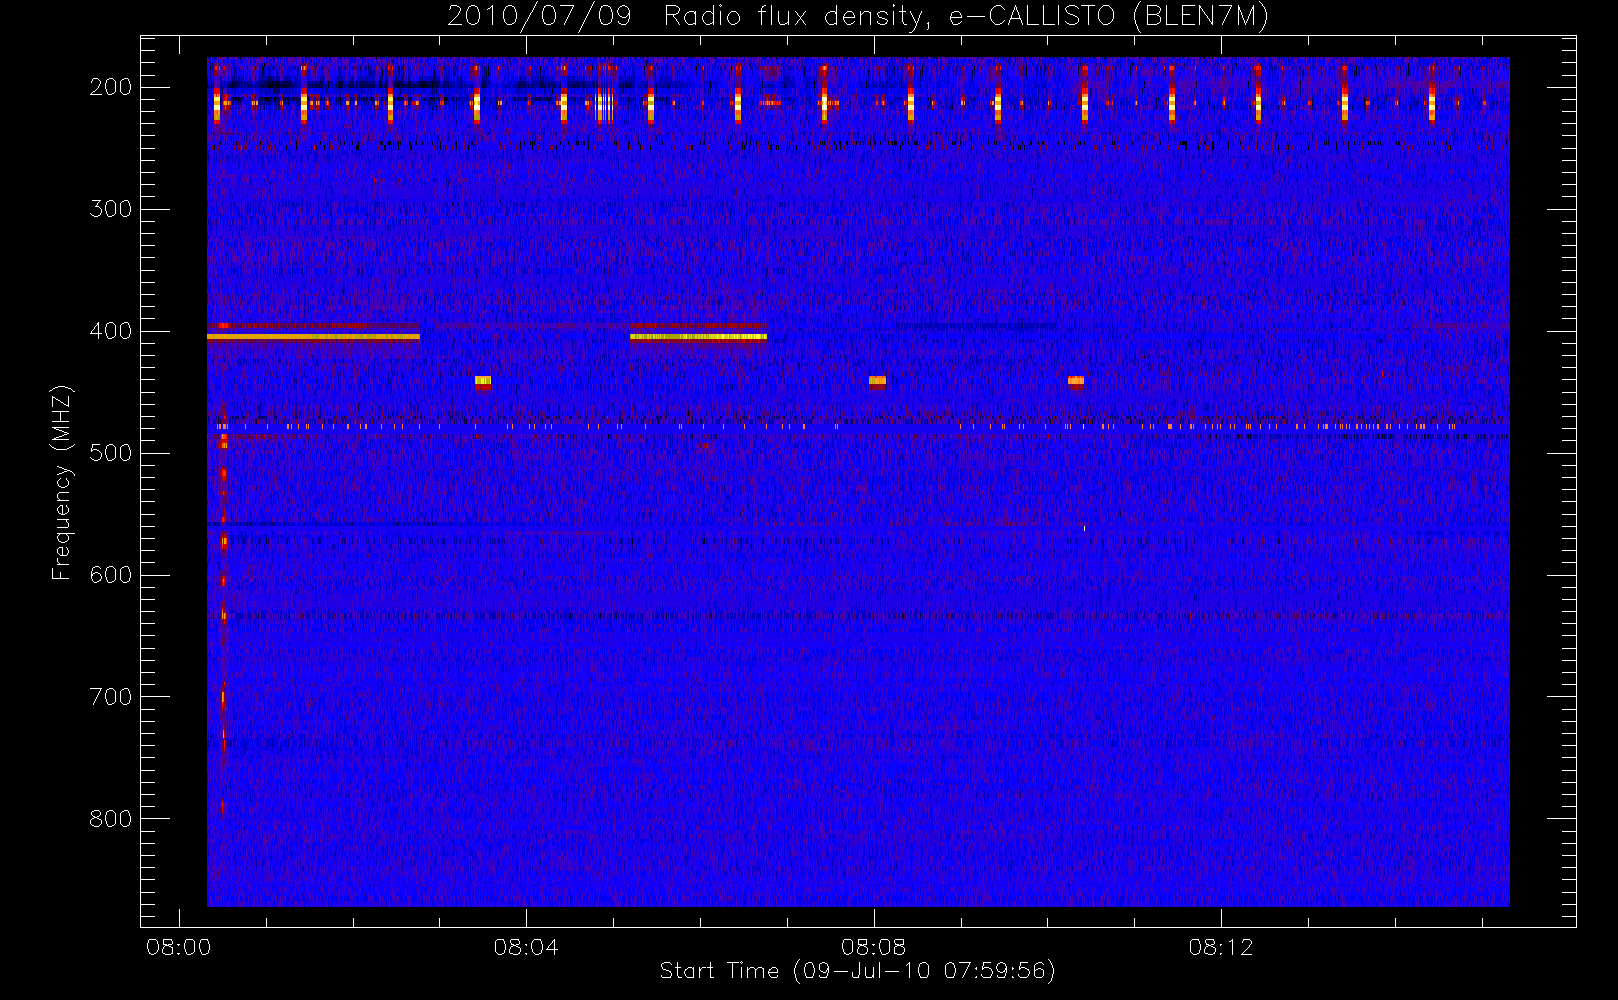Click the 08:04 time tick label

[526, 947]
